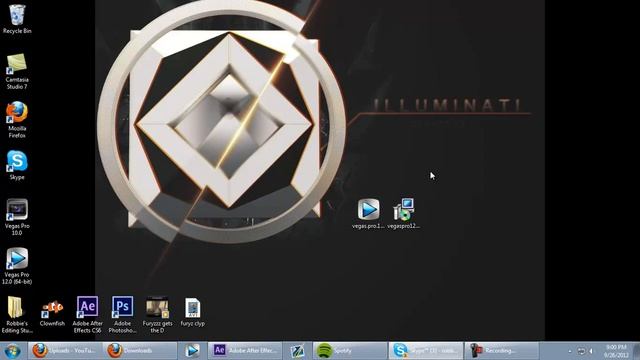Screen dimensions: 640x360
Task: Click the pen-and-paper taskbar icon
Action: (298, 351)
